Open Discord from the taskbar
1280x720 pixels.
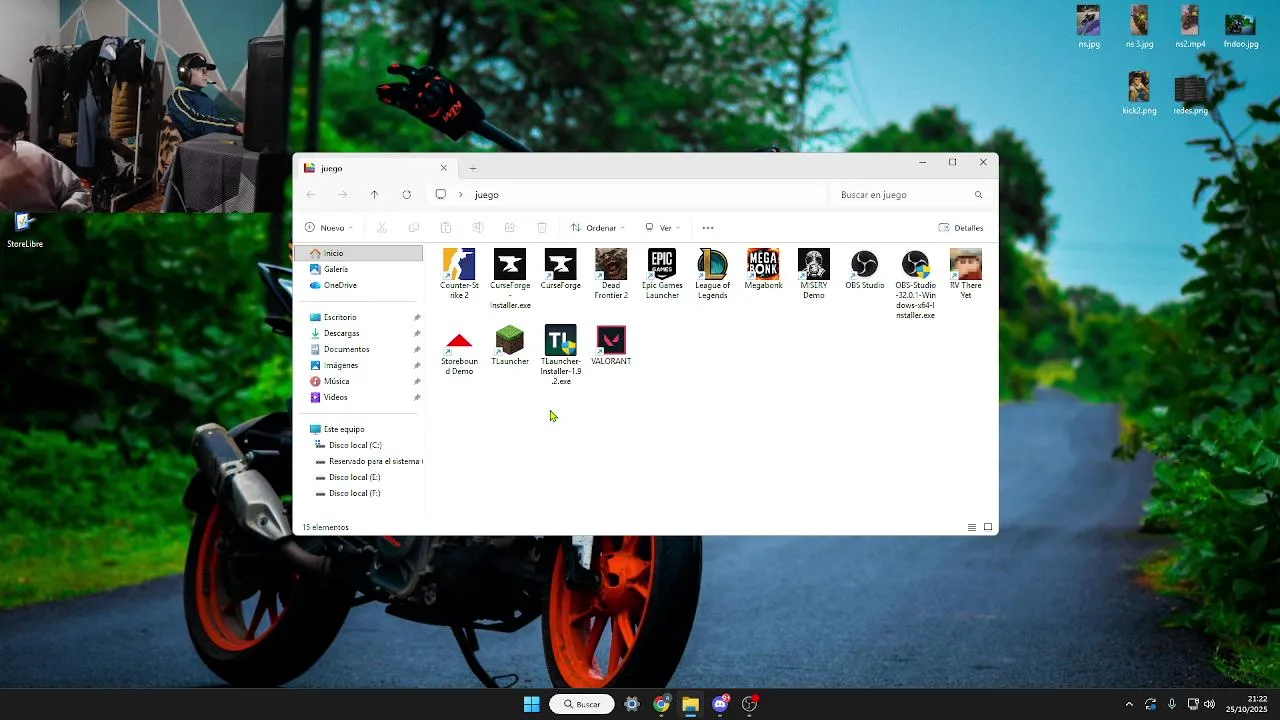(720, 704)
